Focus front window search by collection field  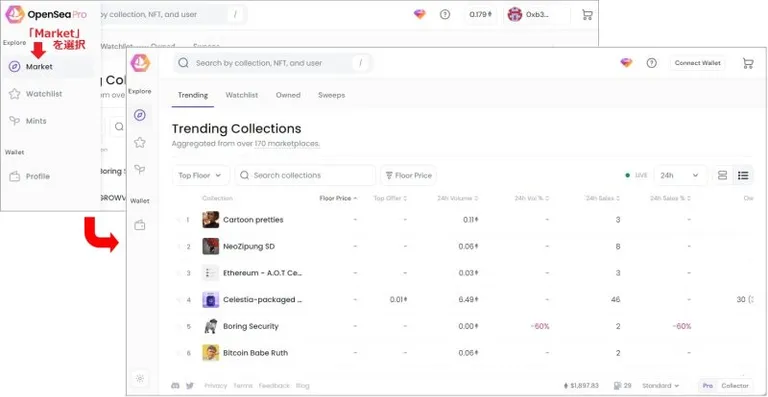[x=273, y=63]
